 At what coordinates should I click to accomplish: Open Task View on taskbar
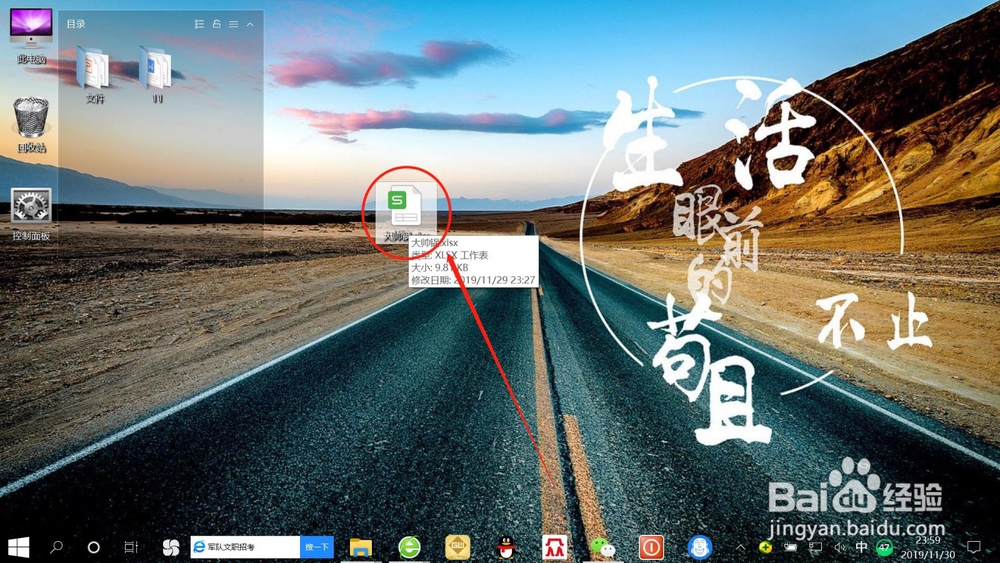[131, 547]
